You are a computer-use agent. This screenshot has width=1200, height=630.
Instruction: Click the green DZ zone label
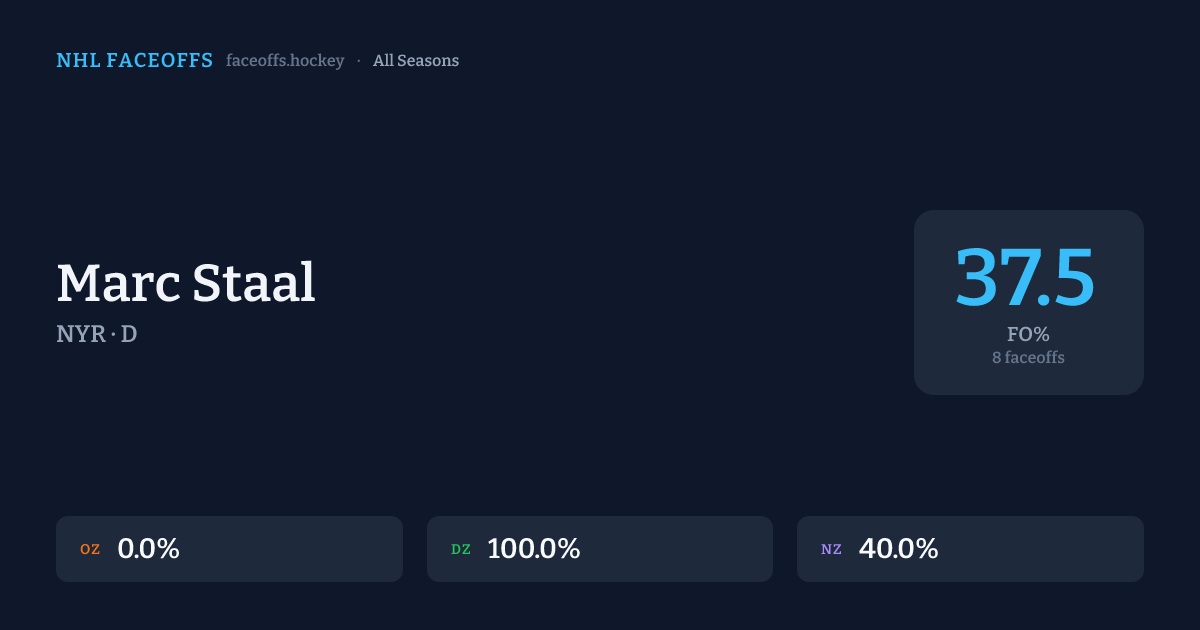click(461, 549)
